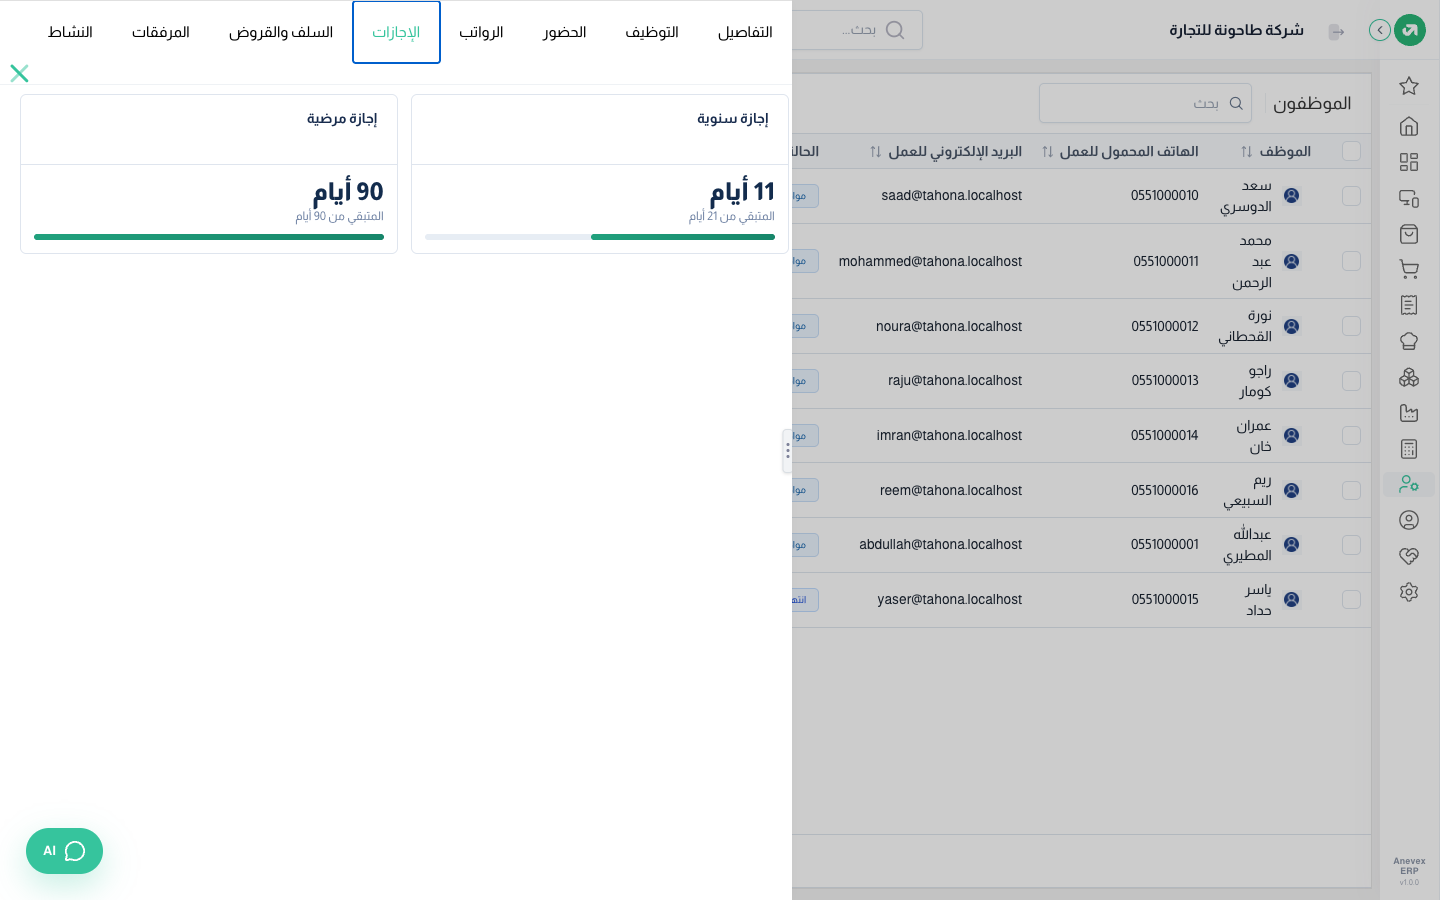Image resolution: width=1440 pixels, height=900 pixels.
Task: Focus the employees list search field
Action: click(x=1145, y=103)
